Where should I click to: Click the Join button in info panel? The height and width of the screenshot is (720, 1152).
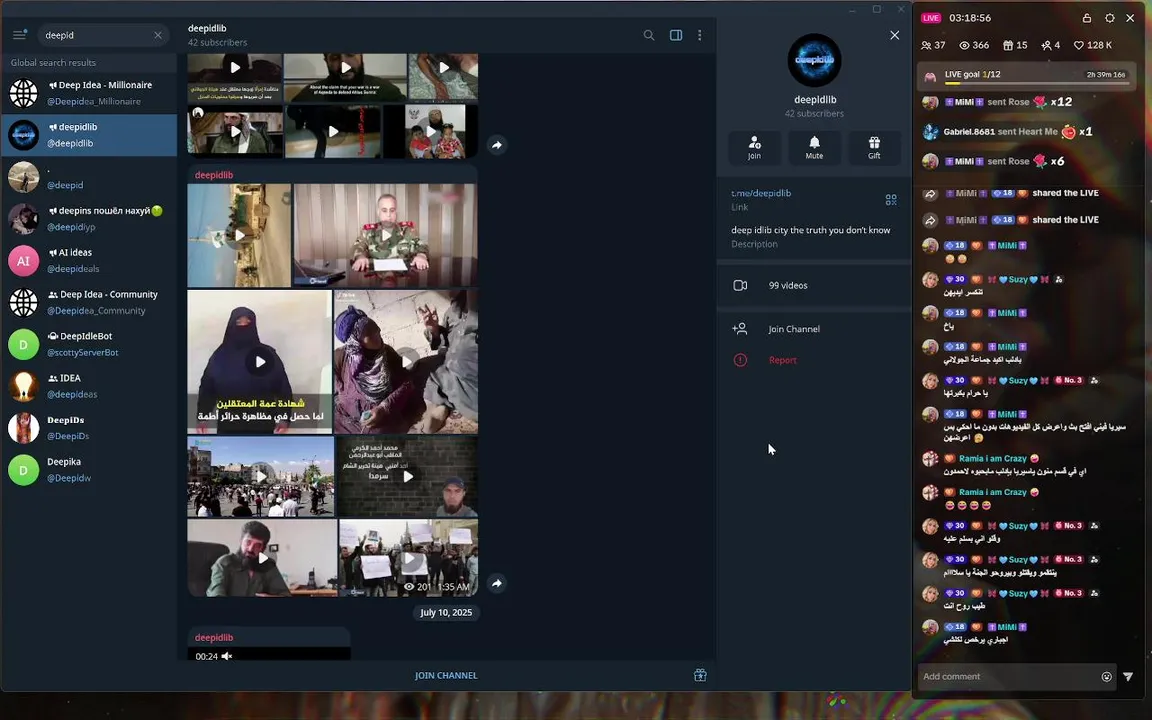[755, 147]
